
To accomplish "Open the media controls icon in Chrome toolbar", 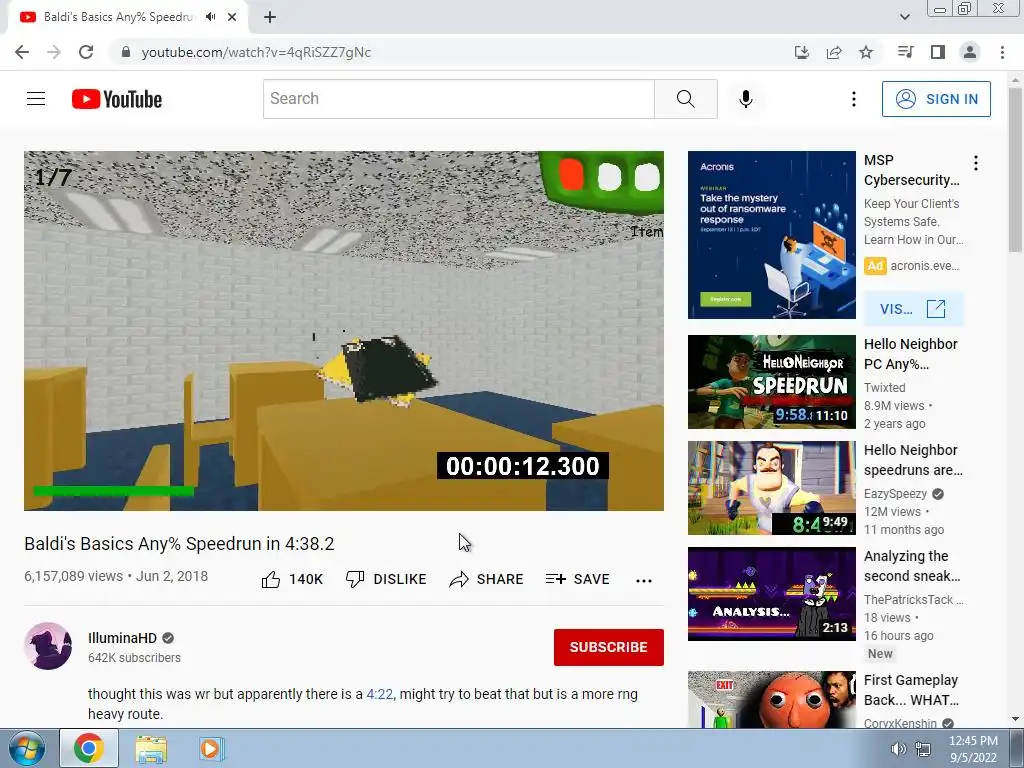I will pos(905,52).
